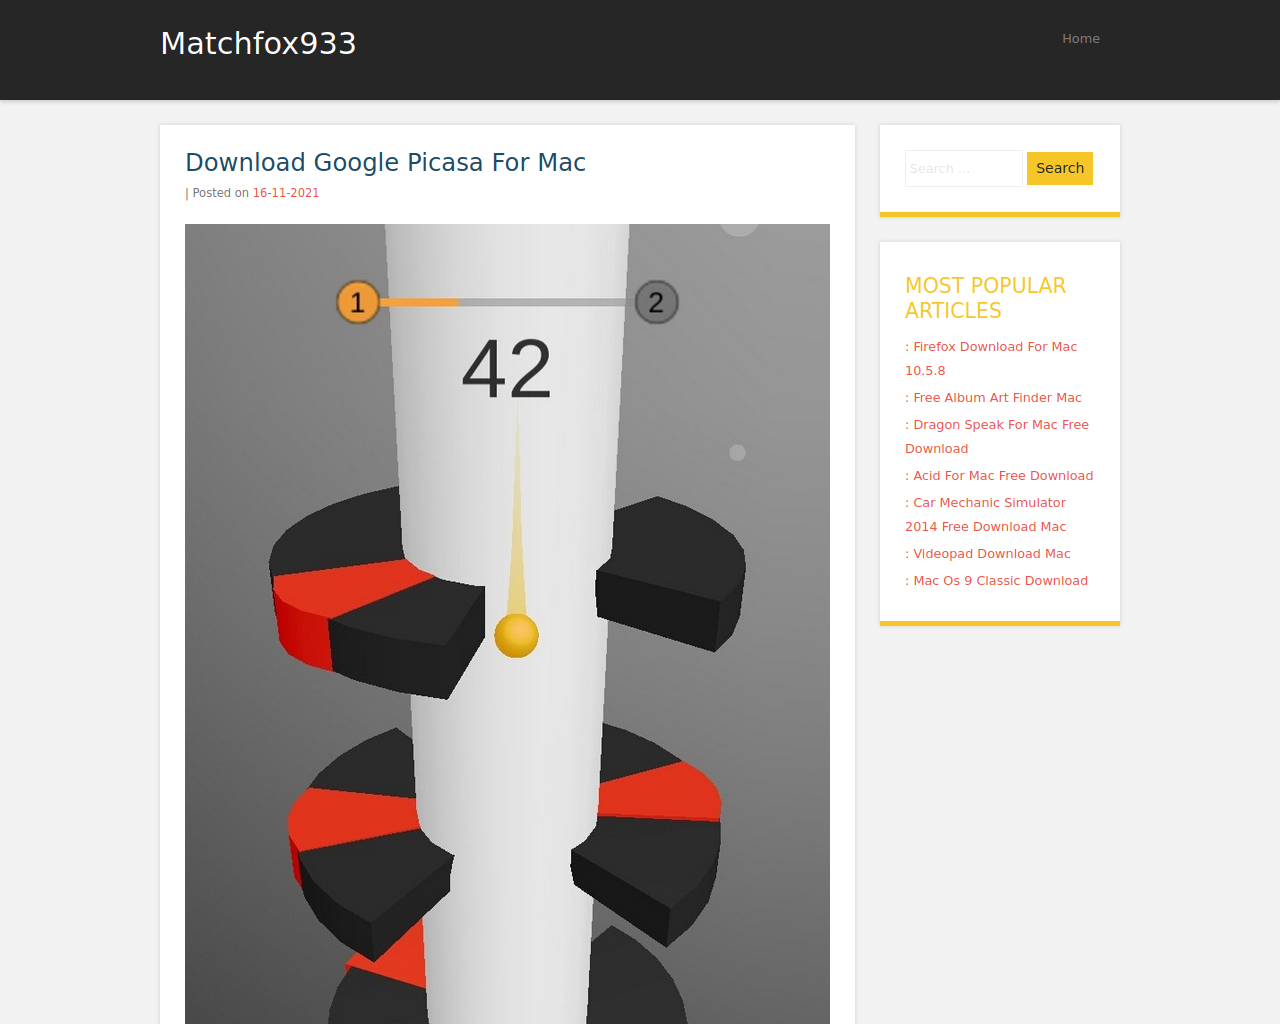Click the orange level 1 badge

tap(358, 302)
